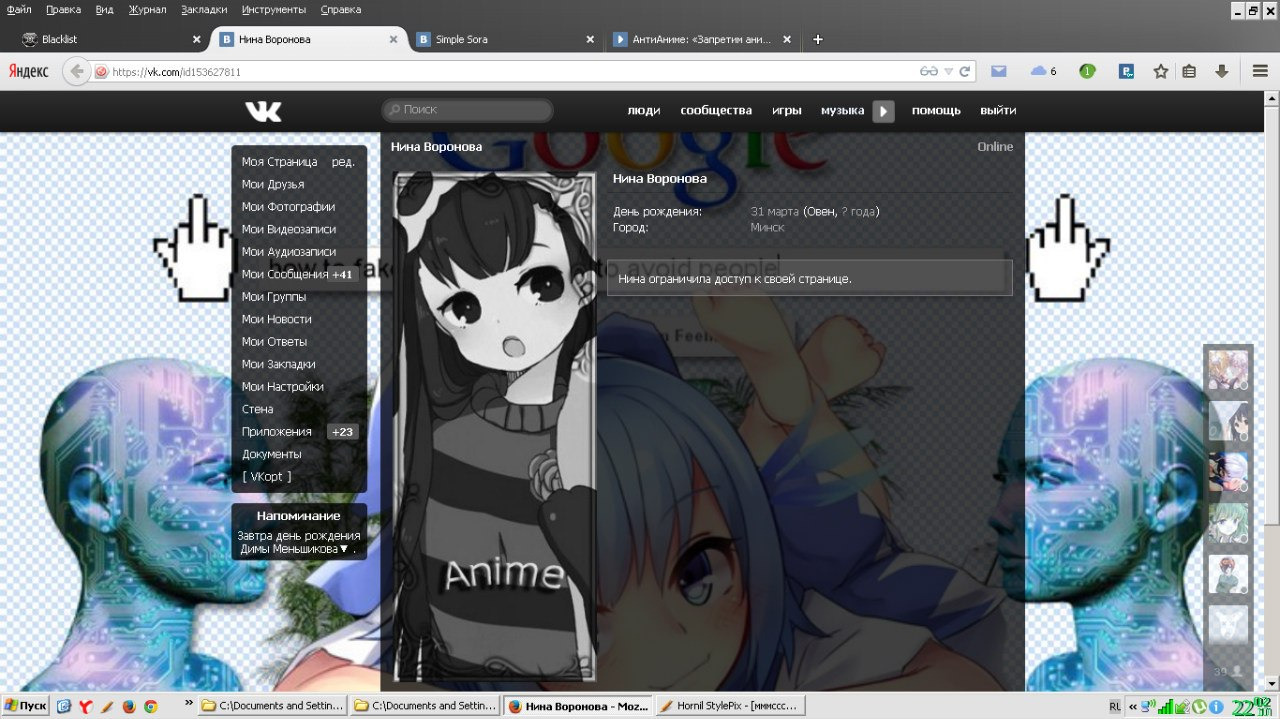Open Мои Аудиозаписи
This screenshot has width=1280, height=719.
point(289,252)
